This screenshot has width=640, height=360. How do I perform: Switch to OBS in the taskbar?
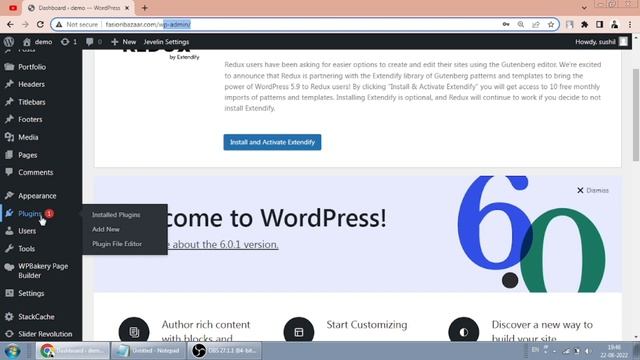coord(224,351)
